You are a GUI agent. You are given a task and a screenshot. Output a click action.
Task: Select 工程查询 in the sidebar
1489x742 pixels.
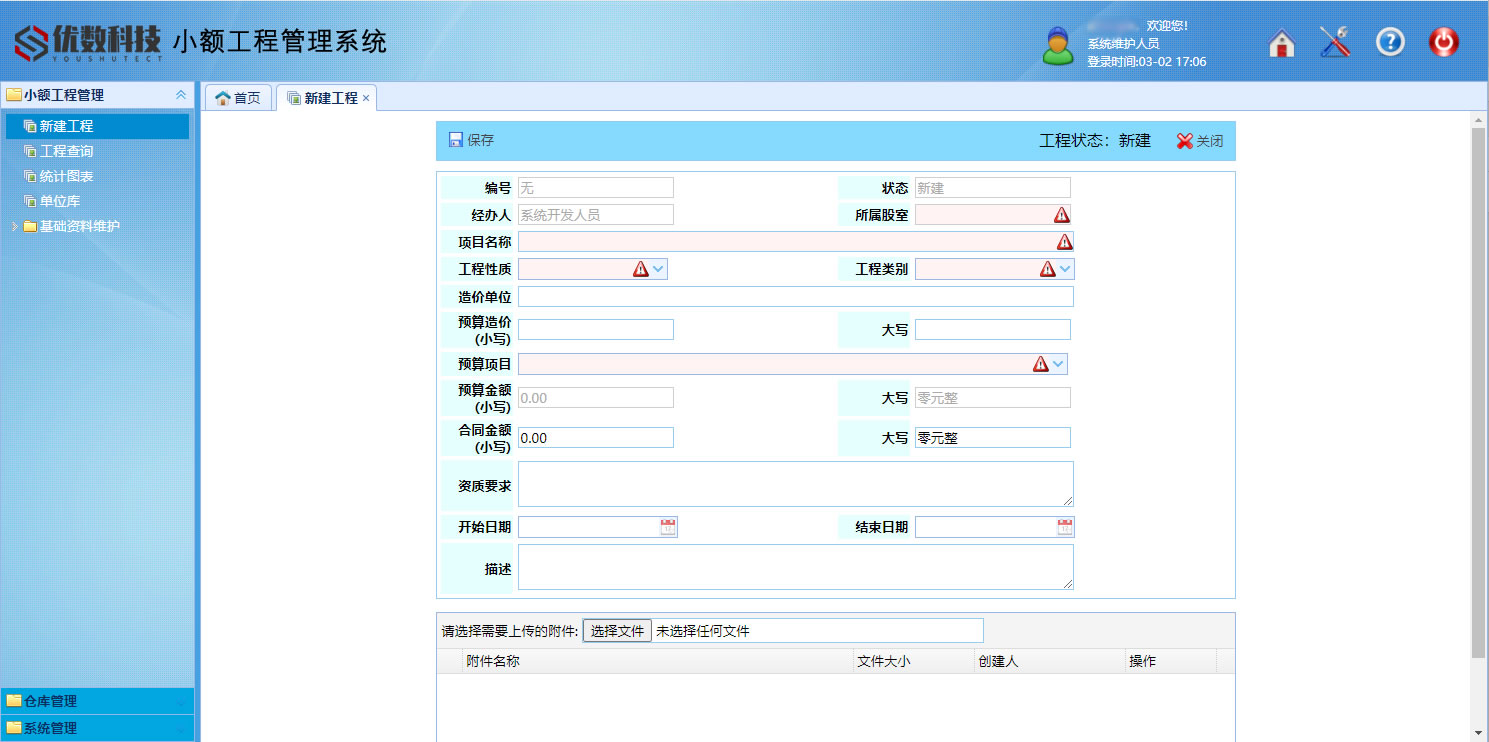point(66,151)
